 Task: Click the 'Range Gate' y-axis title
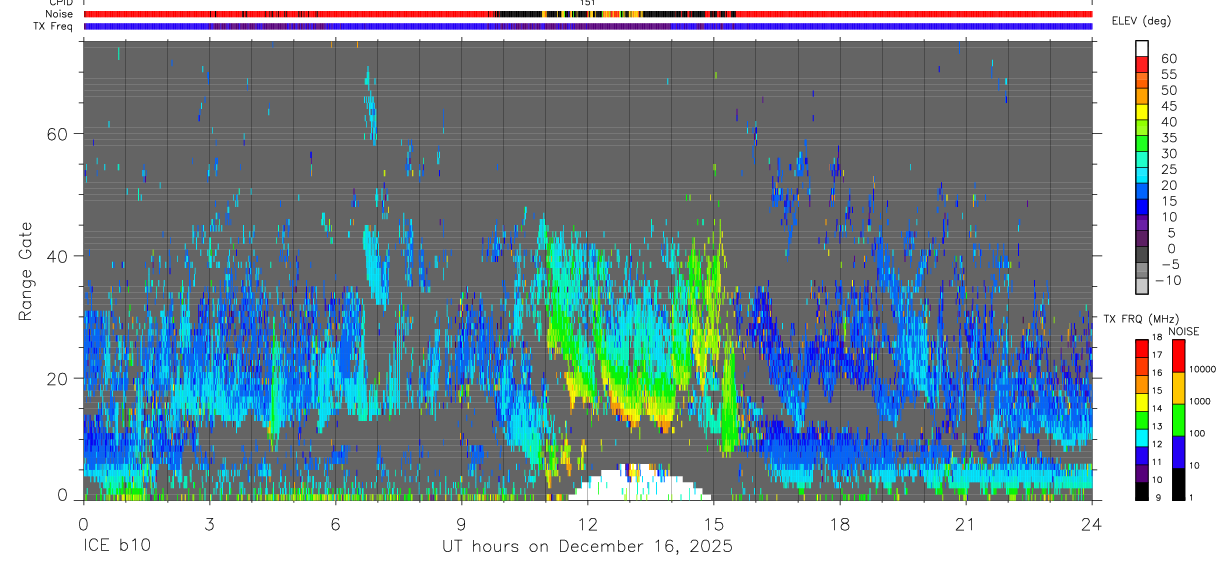click(26, 270)
